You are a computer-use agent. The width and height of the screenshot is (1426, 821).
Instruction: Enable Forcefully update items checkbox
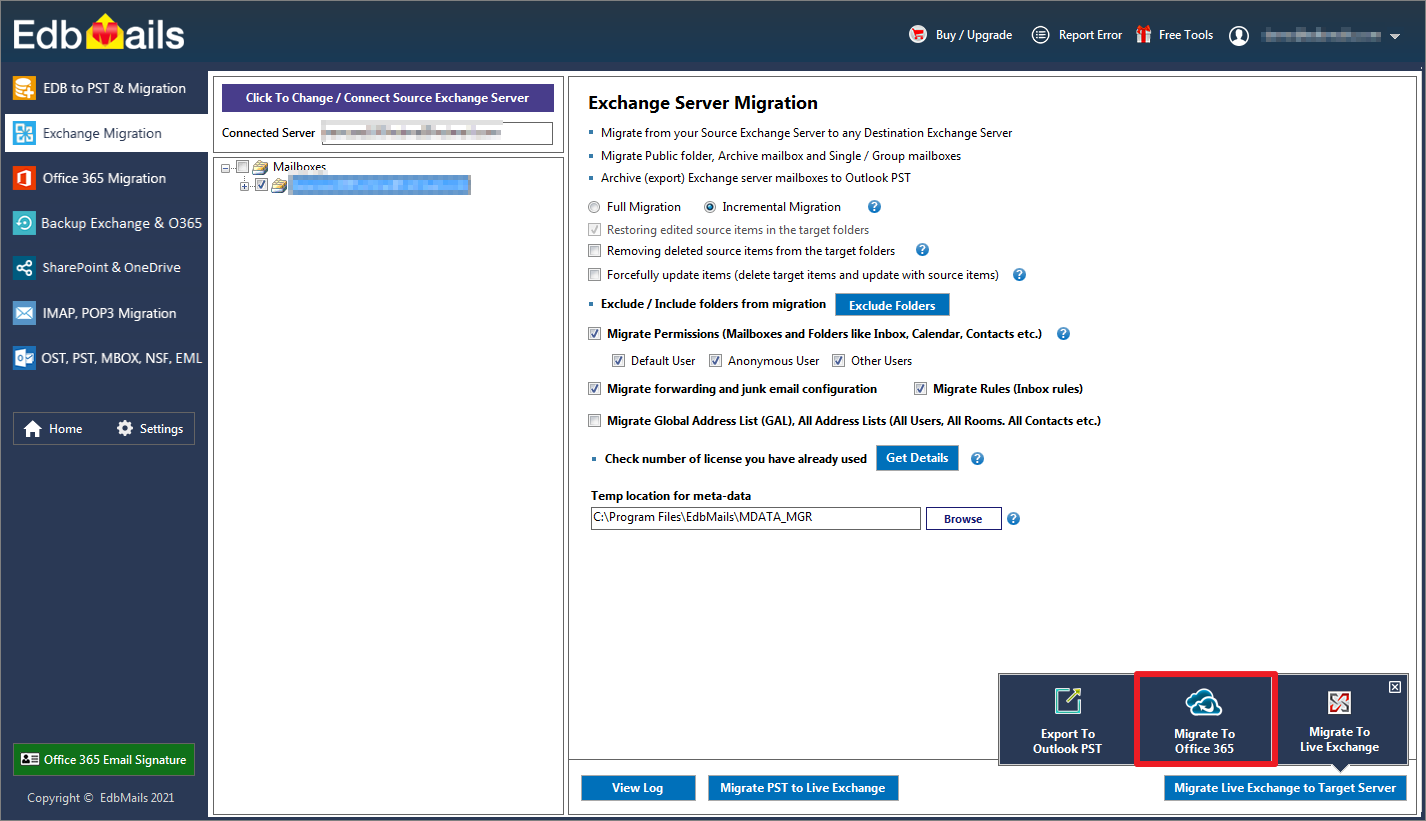point(595,275)
